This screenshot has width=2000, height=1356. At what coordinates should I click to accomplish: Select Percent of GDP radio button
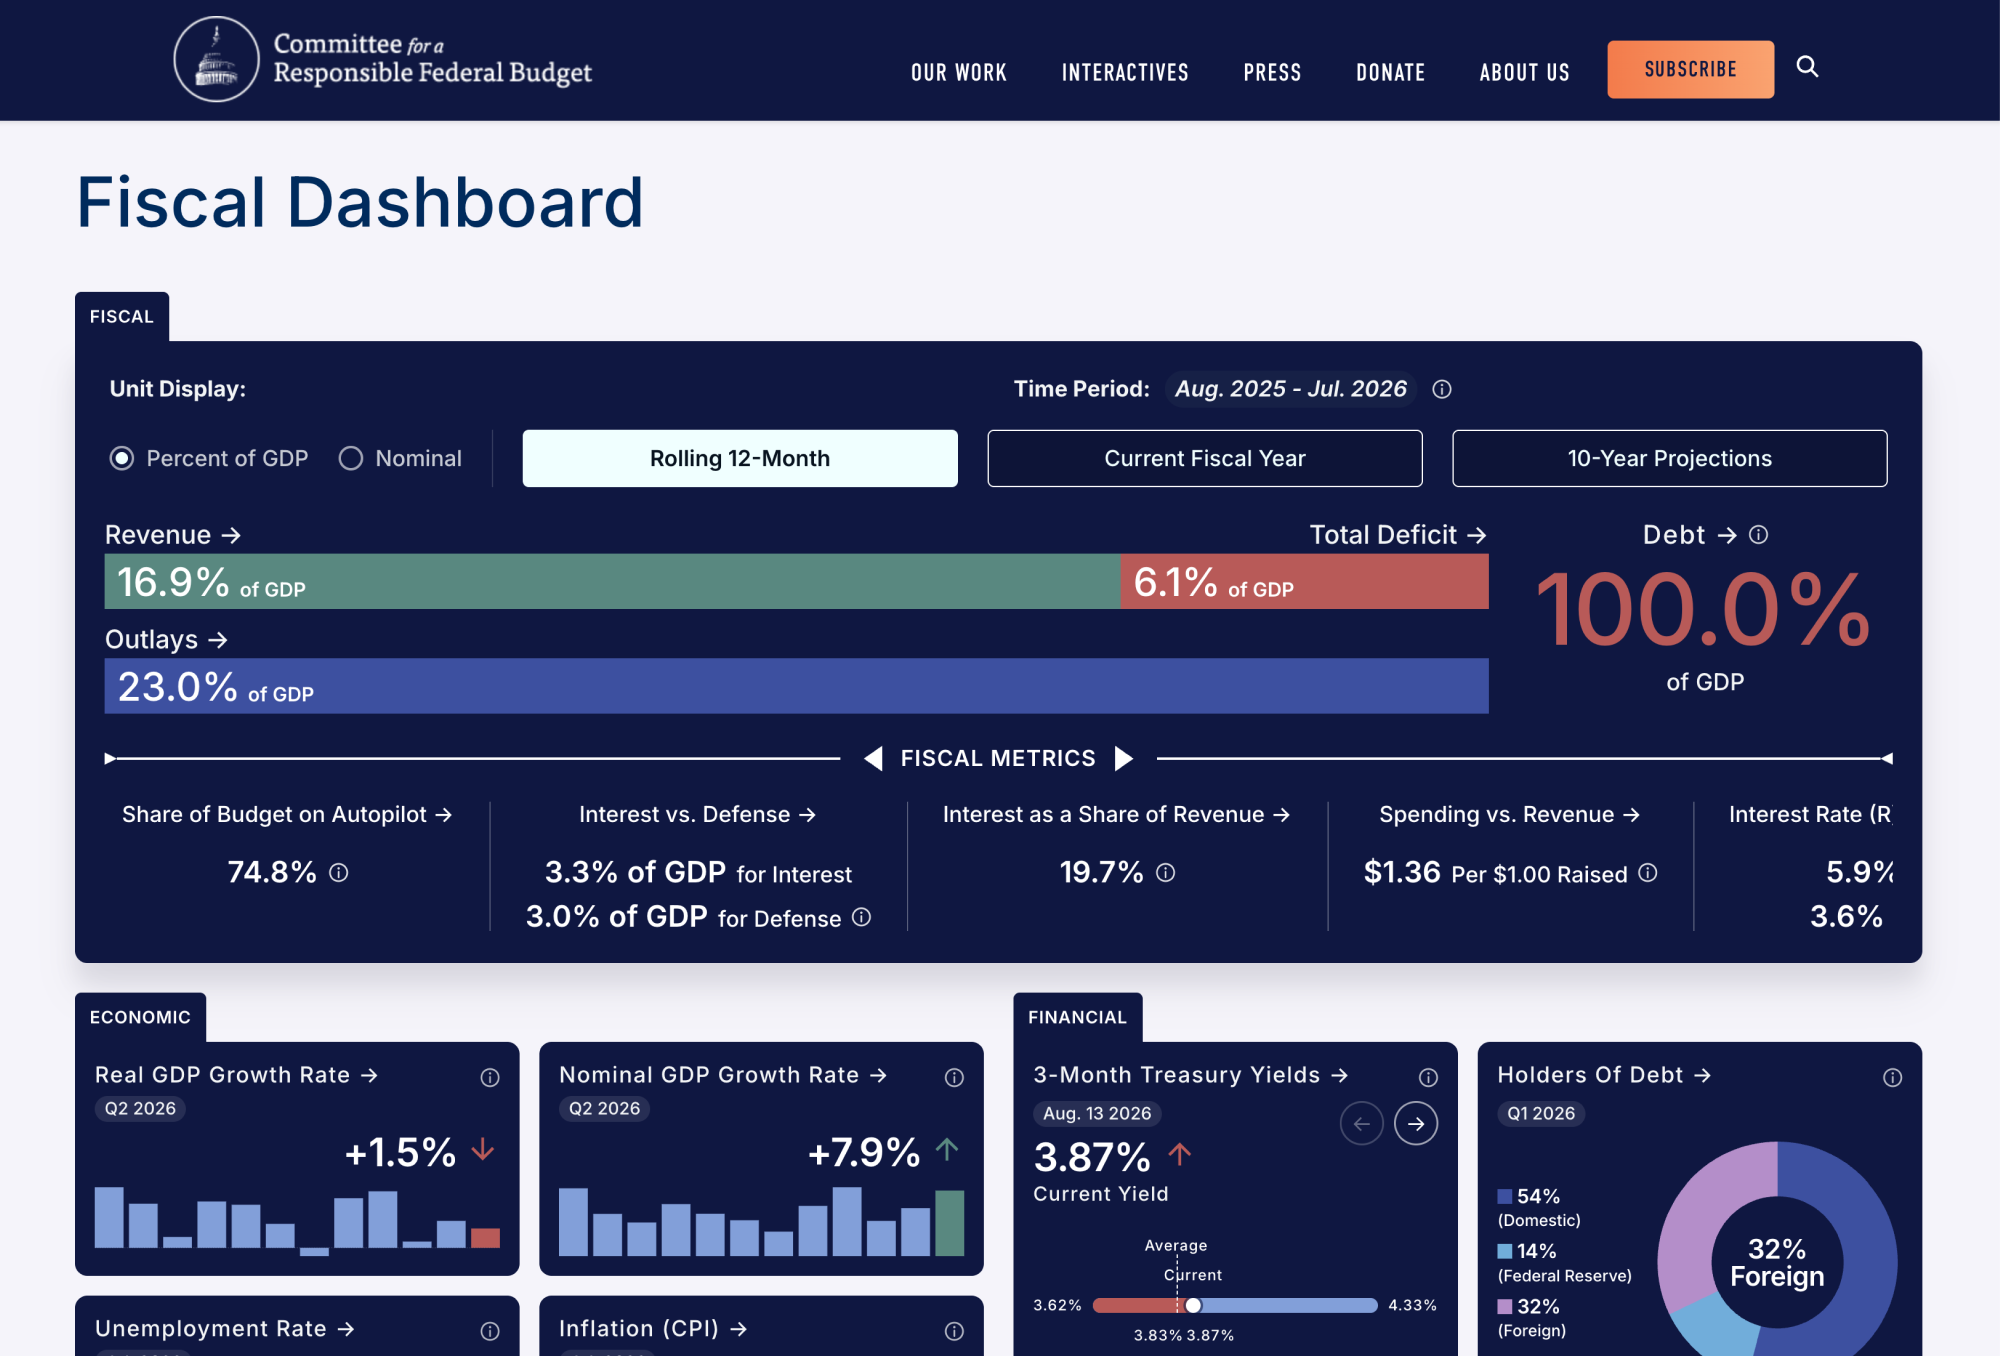122,459
